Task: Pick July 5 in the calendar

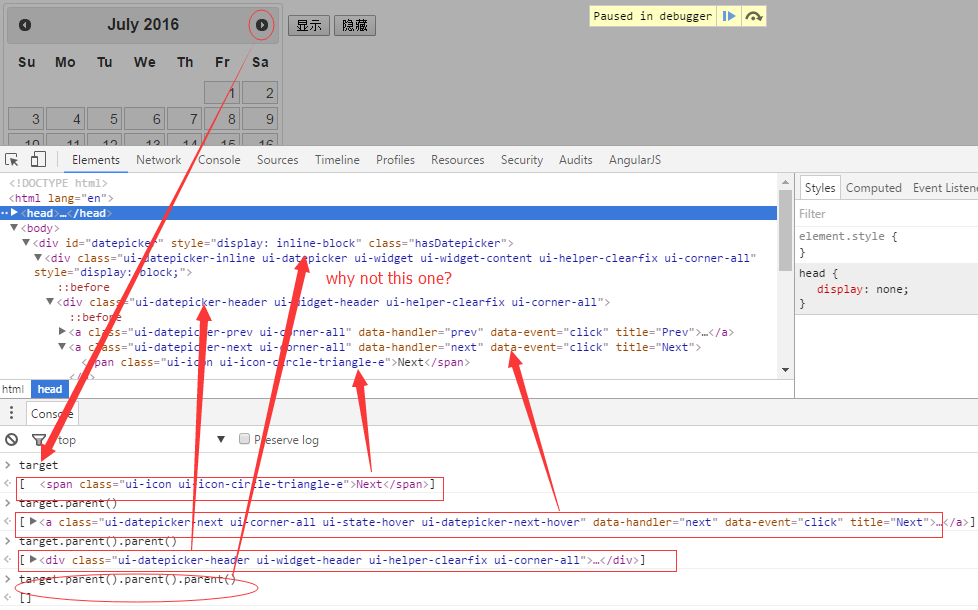Action: [x=104, y=119]
